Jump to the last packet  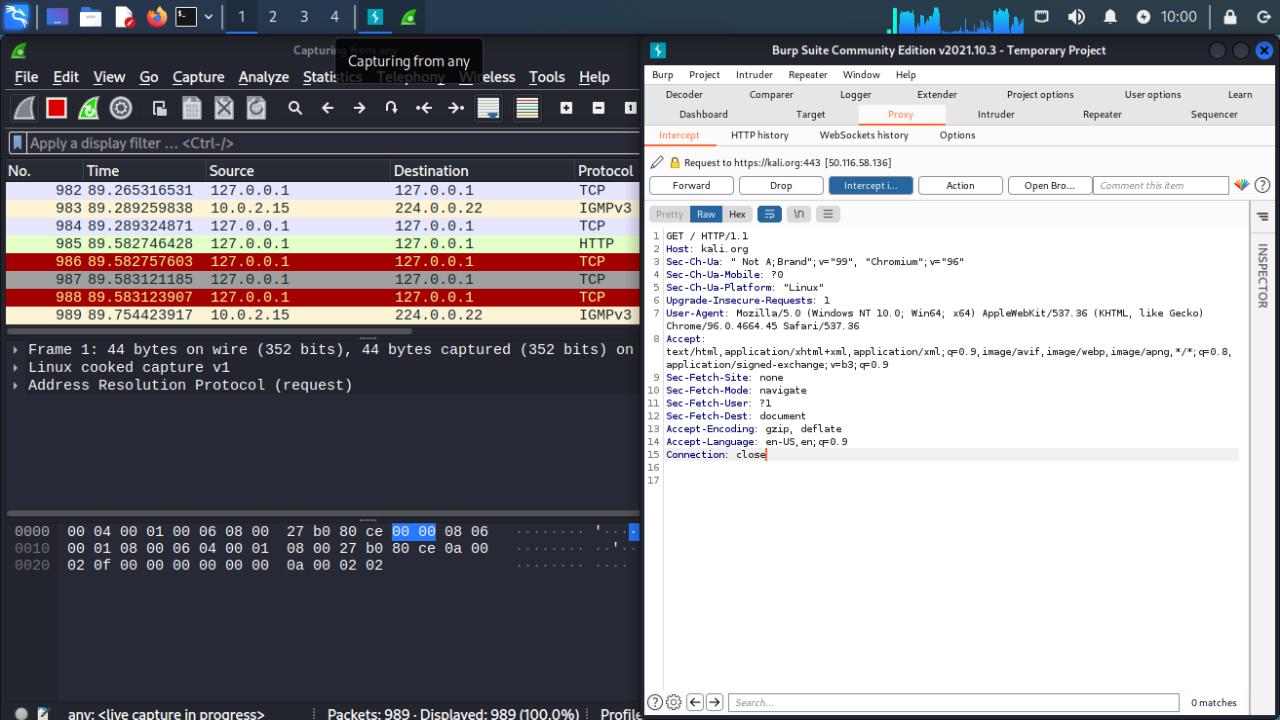pos(455,108)
